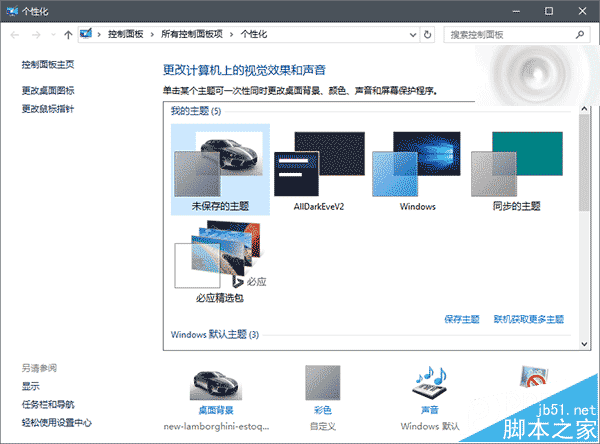This screenshot has width=600, height=444.
Task: Open 轻松使用设置中心 link
Action: [x=57, y=423]
